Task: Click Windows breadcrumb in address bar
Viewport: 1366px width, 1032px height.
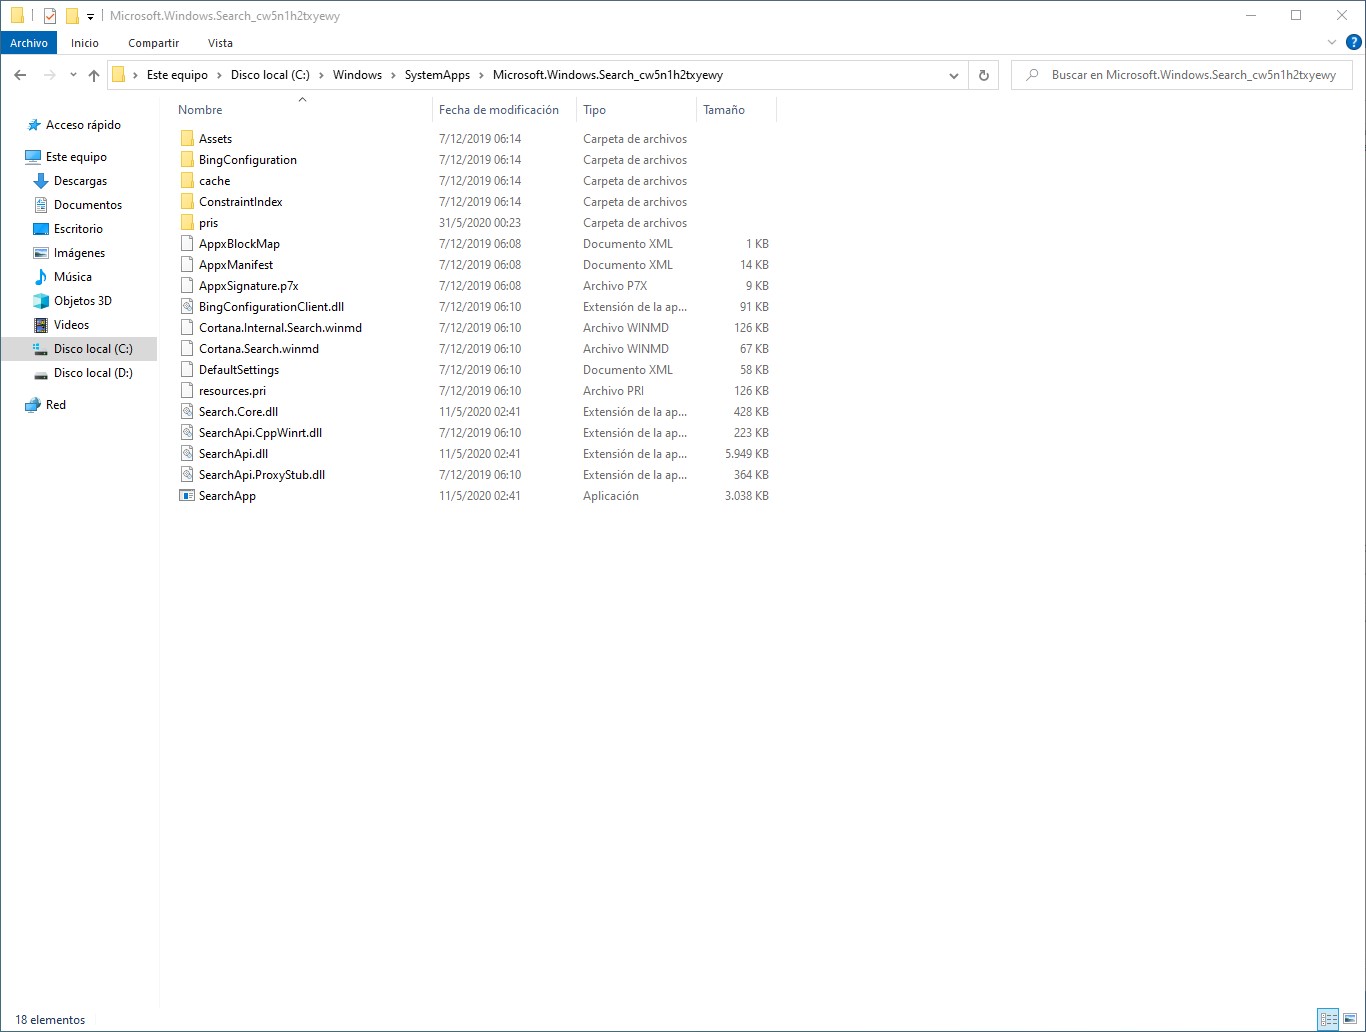Action: tap(357, 75)
